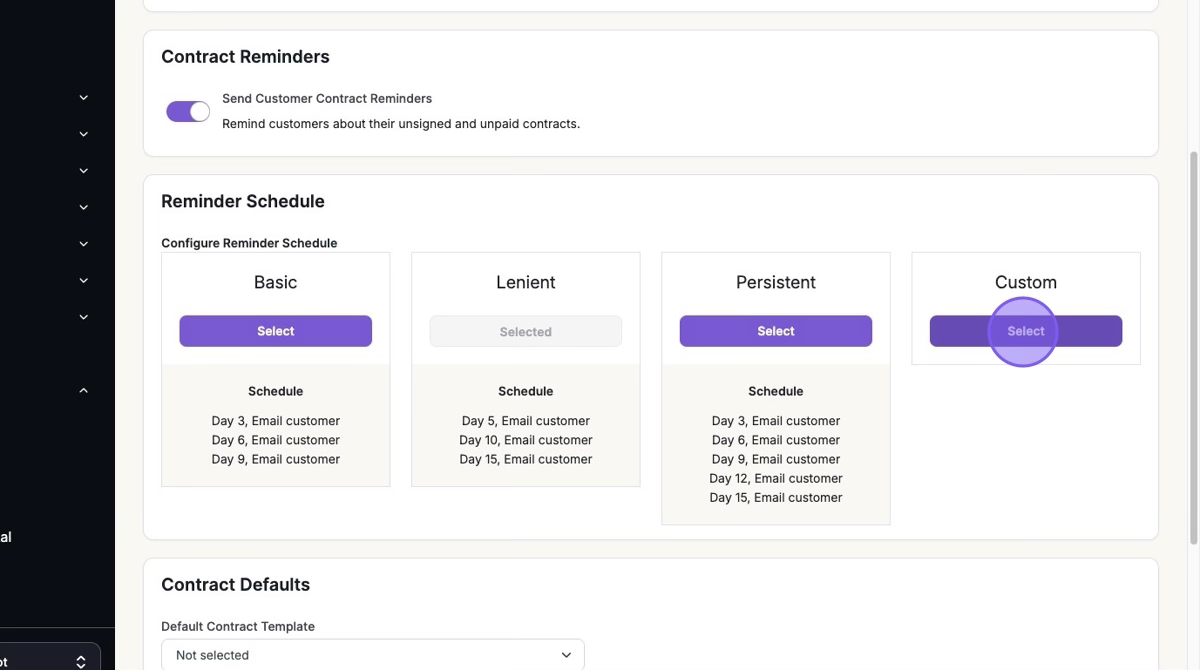Expand the fifth sidebar chevron from top
1200x670 pixels.
click(84, 244)
